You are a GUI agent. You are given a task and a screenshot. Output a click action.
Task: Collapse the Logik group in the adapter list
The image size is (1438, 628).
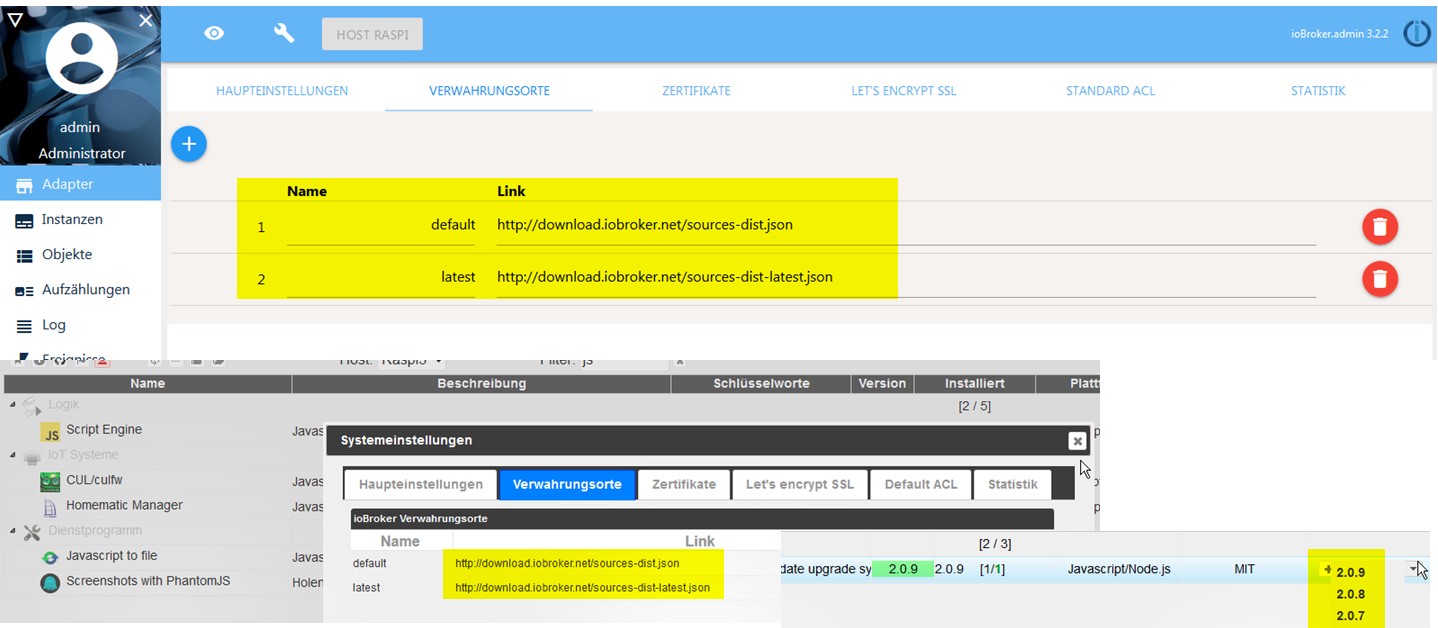pos(14,404)
